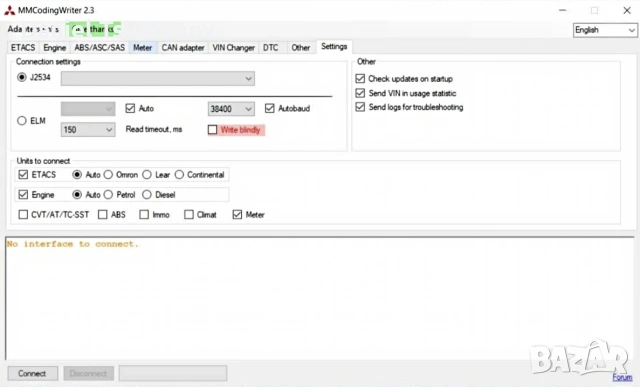
Task: Open the Forum link
Action: point(622,378)
